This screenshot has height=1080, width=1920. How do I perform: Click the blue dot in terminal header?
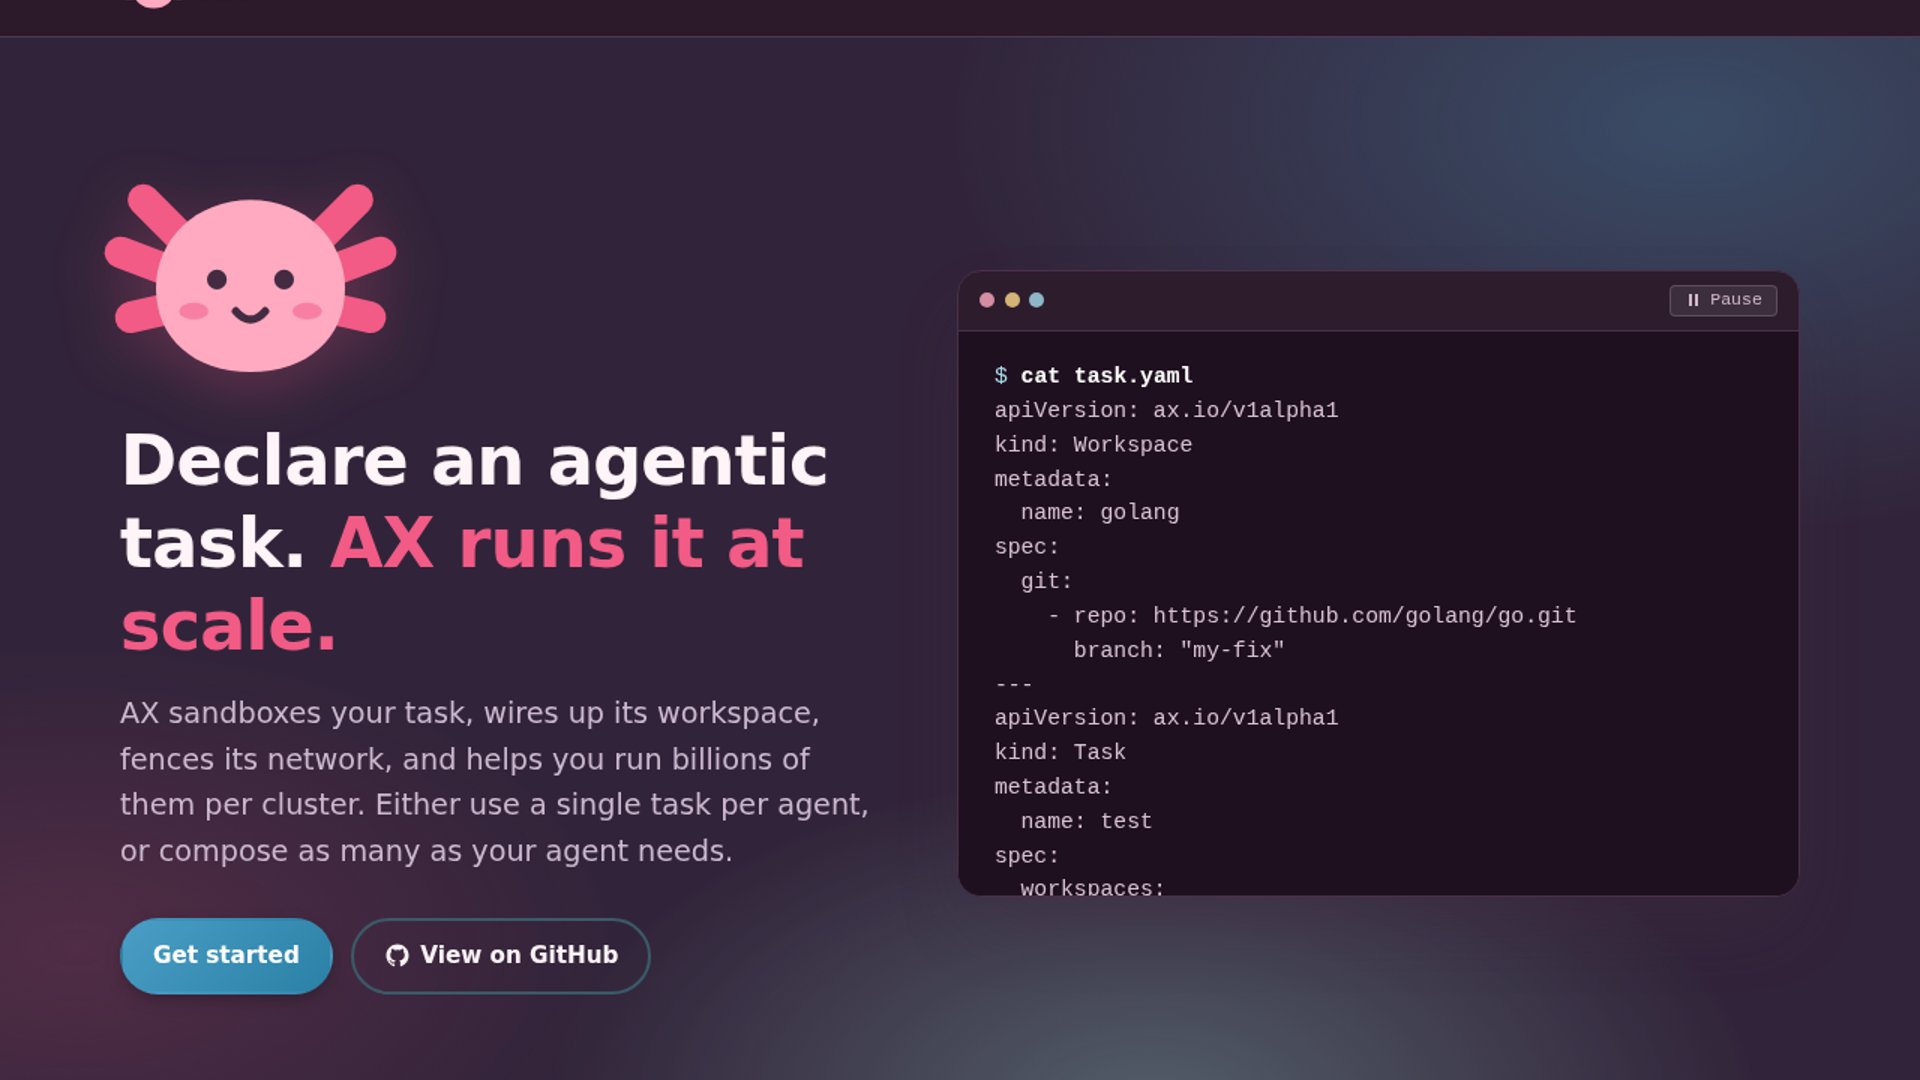(1037, 300)
